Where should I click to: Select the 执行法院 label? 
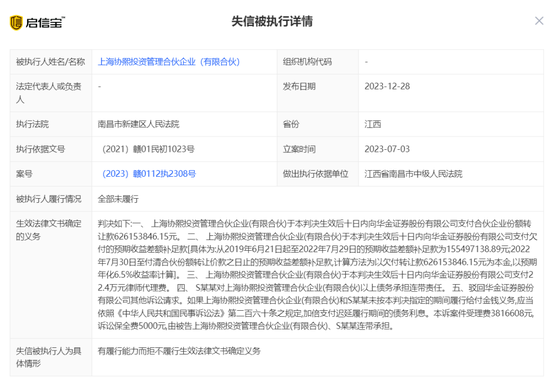click(32, 124)
